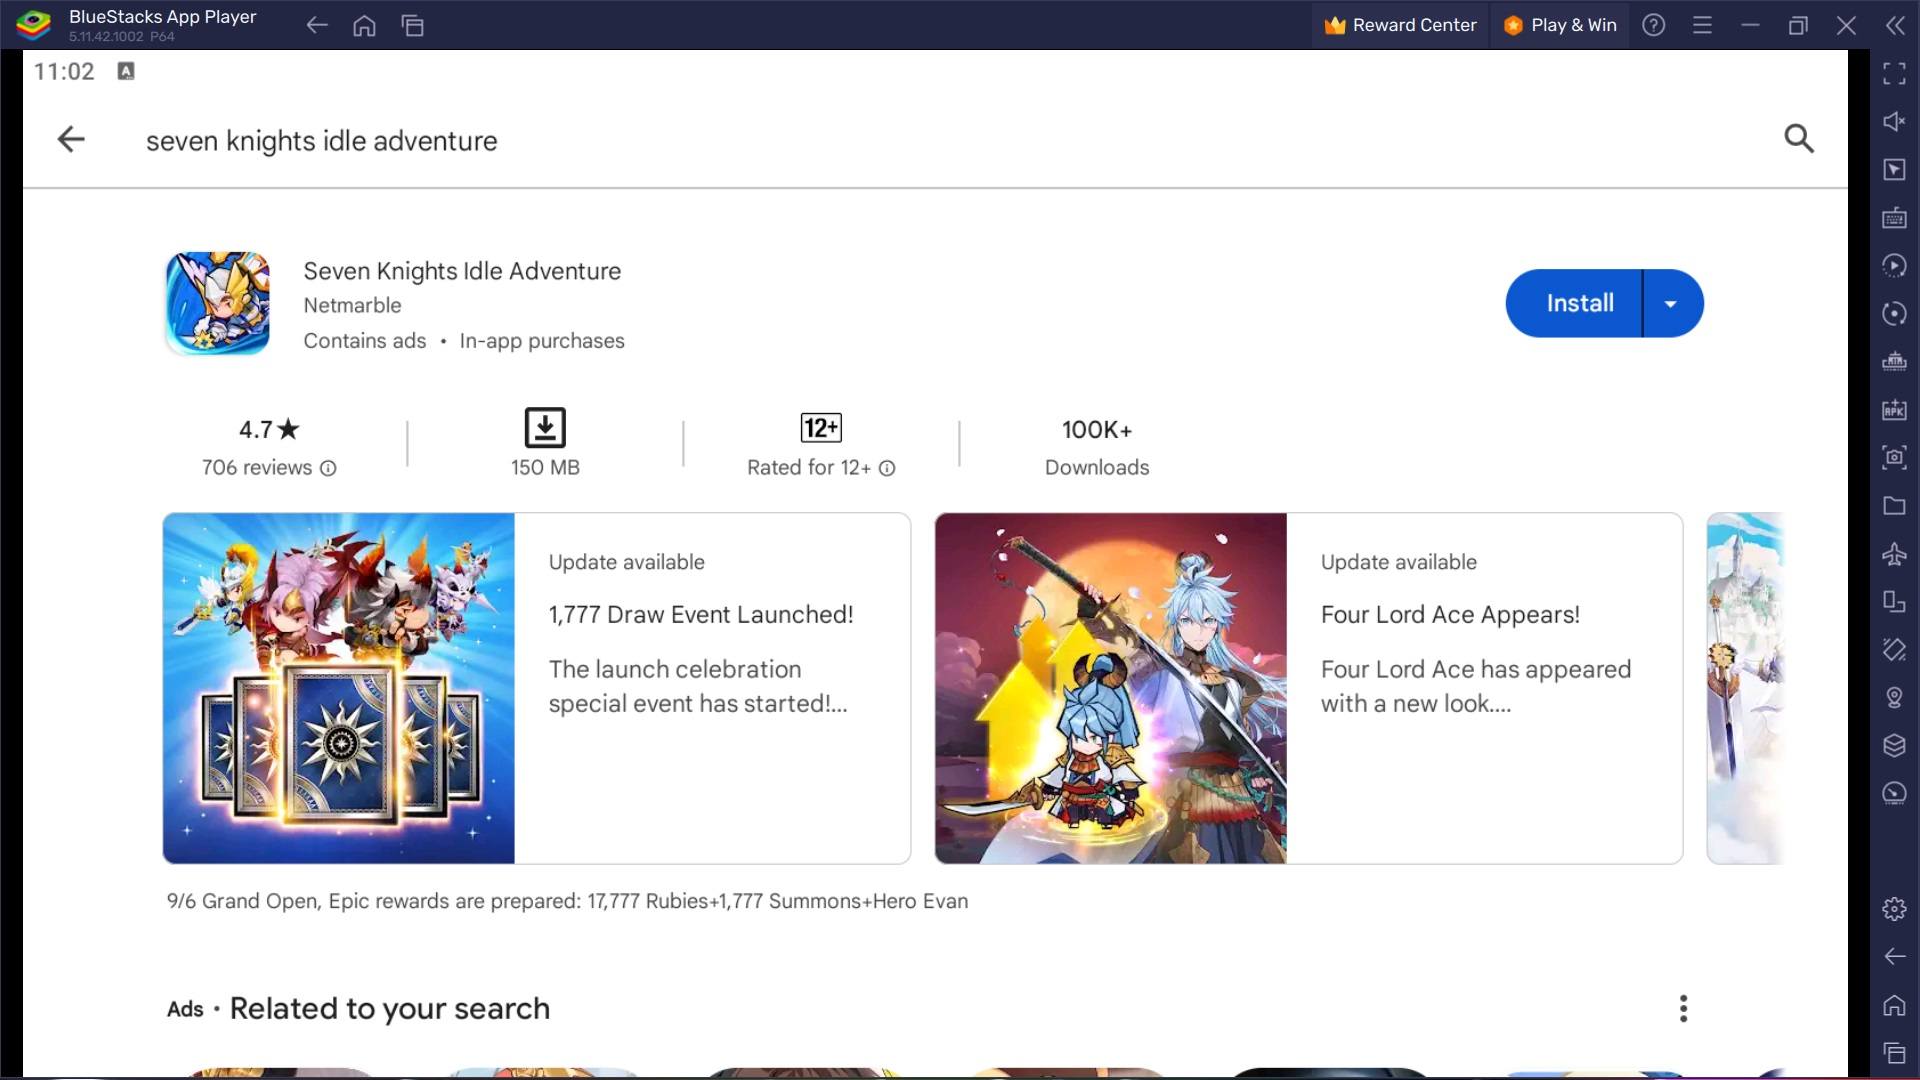Click the status bar notification icon
The width and height of the screenshot is (1920, 1080).
pyautogui.click(x=126, y=71)
